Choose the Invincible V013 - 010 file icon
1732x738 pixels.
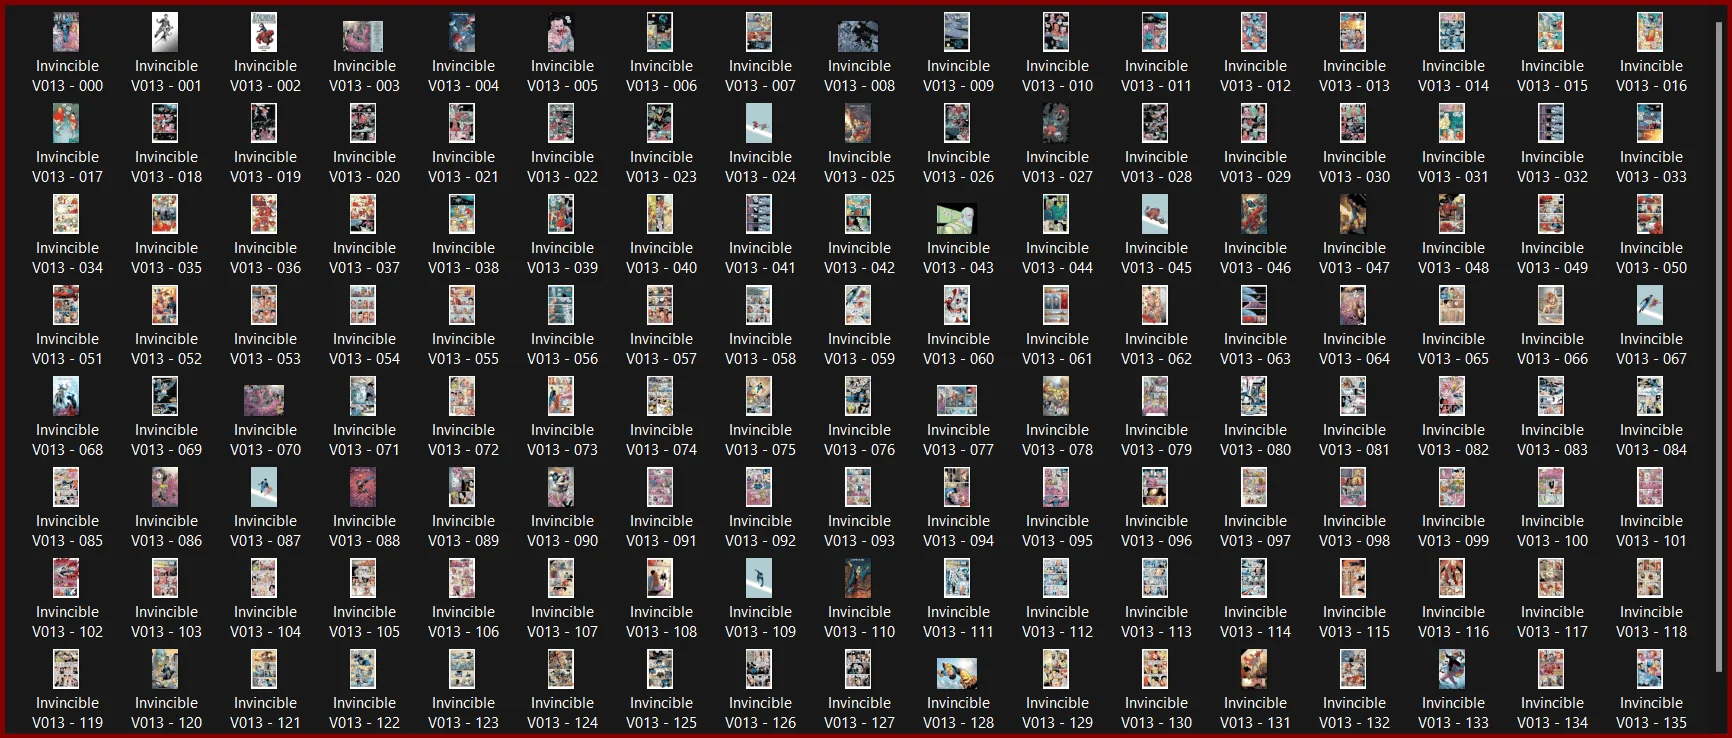pos(1056,32)
